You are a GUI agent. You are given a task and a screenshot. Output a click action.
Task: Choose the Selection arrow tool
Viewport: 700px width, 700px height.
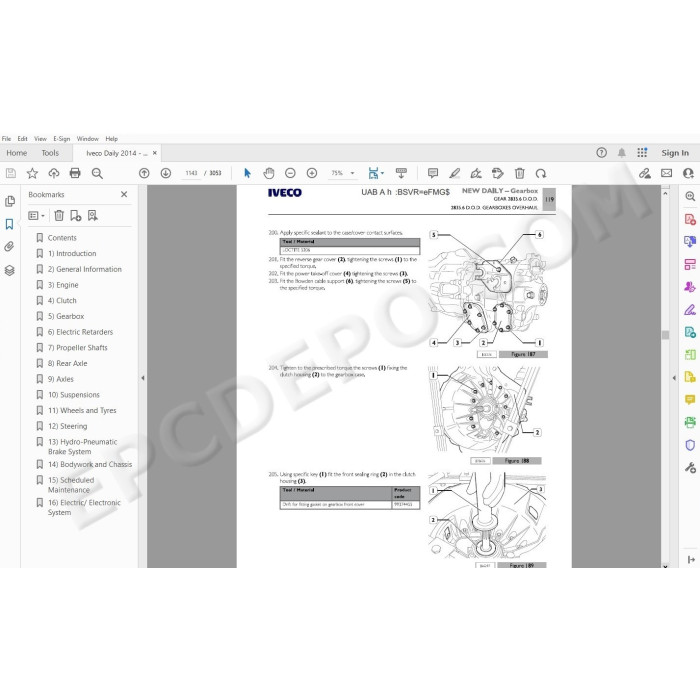tap(247, 173)
